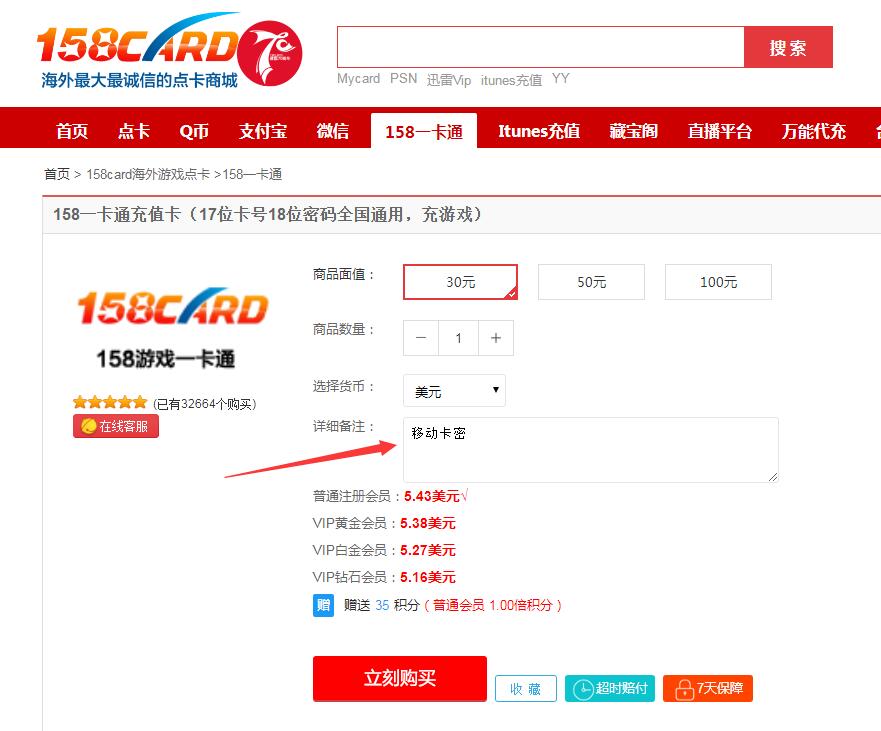Open the currency dropdown showing 美元
Image resolution: width=881 pixels, height=731 pixels.
pos(454,391)
